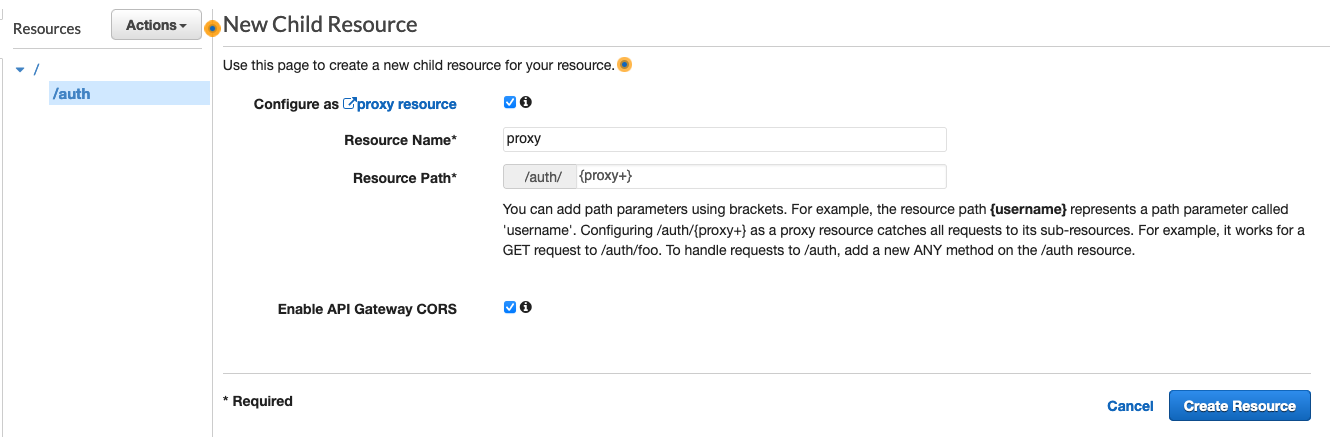Click the orange hint dot beside Actions
This screenshot has width=1330, height=437.
click(x=212, y=28)
